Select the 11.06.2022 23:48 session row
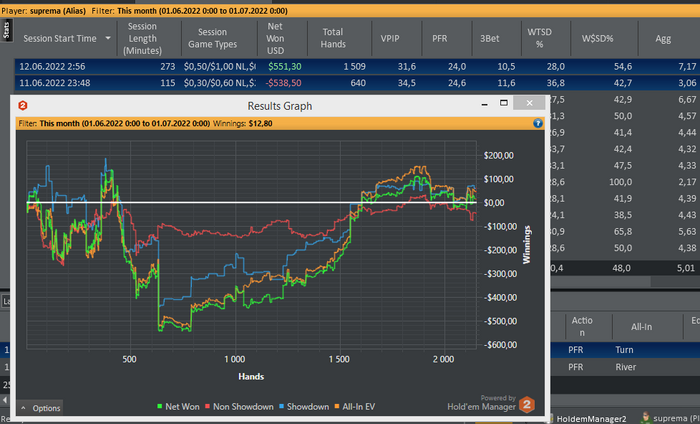This screenshot has width=700, height=424. 357,83
